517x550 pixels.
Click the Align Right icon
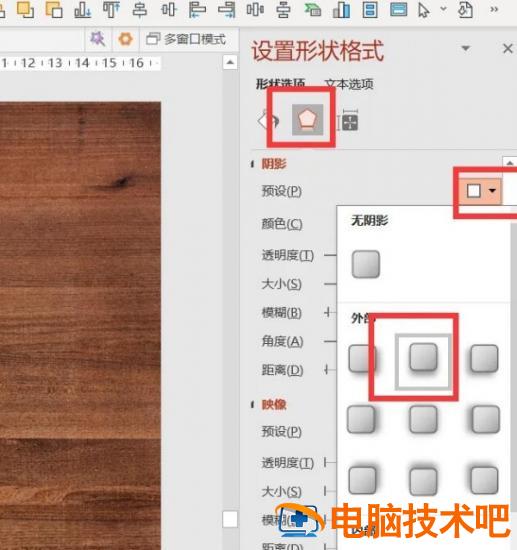(x=226, y=9)
